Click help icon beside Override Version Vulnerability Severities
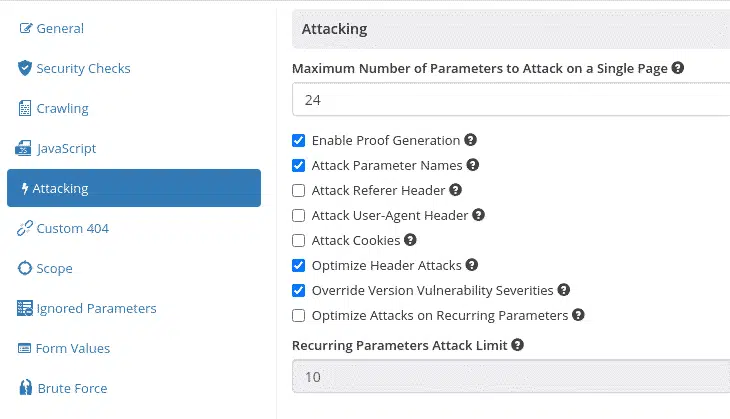This screenshot has width=730, height=419. (x=564, y=290)
